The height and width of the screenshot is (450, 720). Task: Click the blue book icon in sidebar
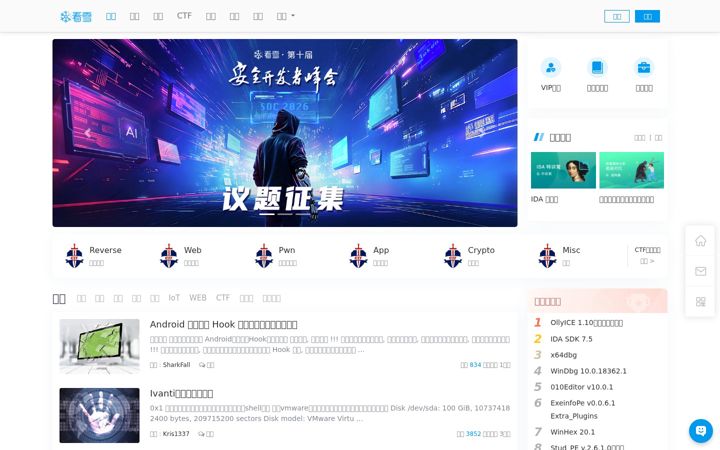[x=597, y=68]
